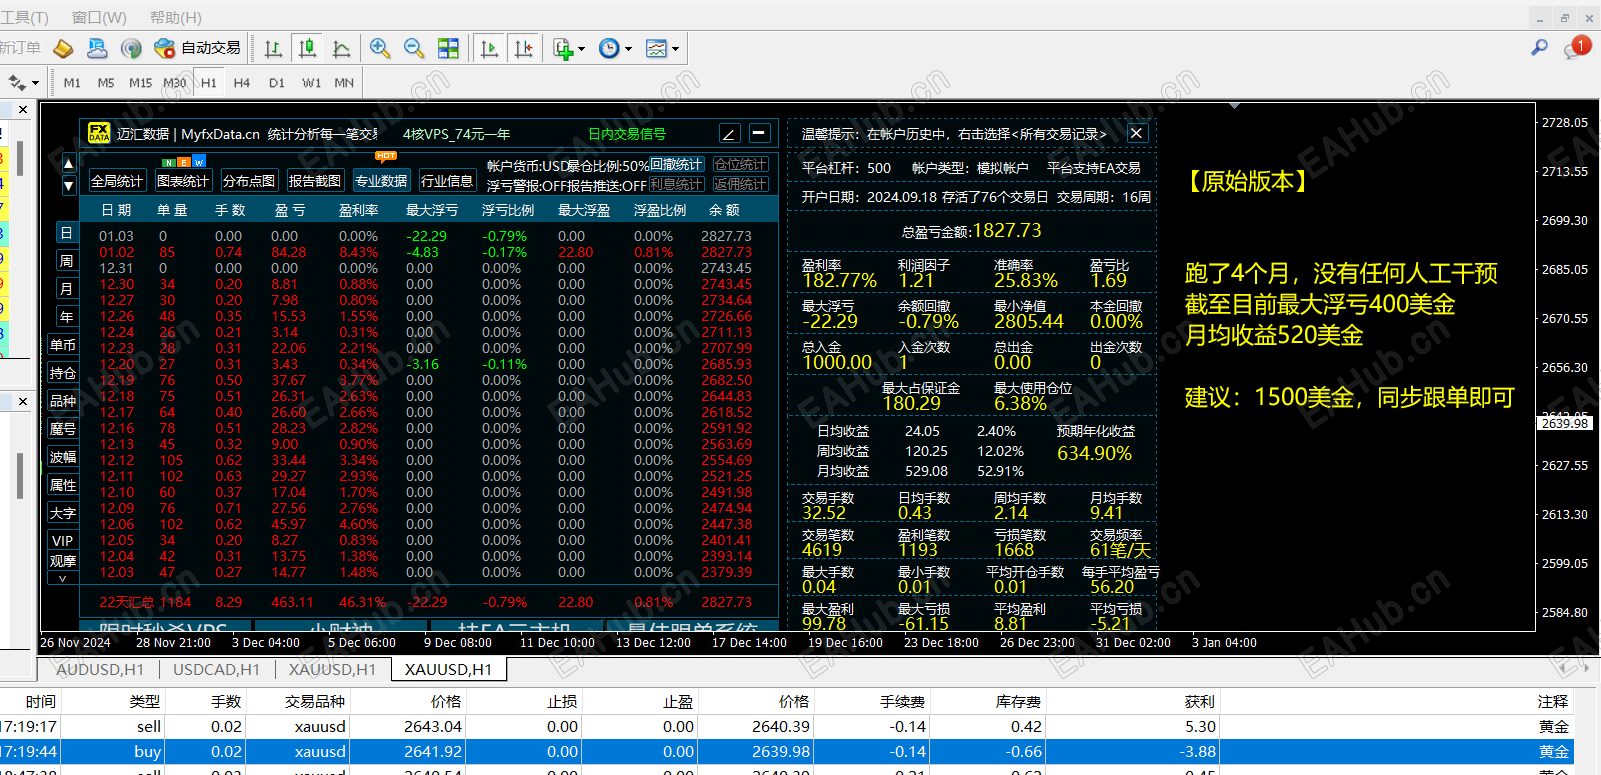Click the FX DATA logo icon
Viewport: 1601px width, 775px height.
click(99, 133)
